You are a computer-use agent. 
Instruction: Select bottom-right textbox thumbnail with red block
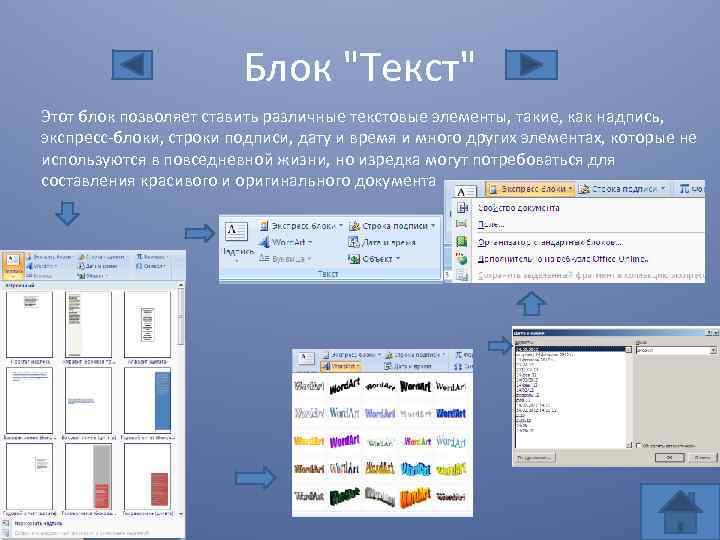(x=147, y=477)
